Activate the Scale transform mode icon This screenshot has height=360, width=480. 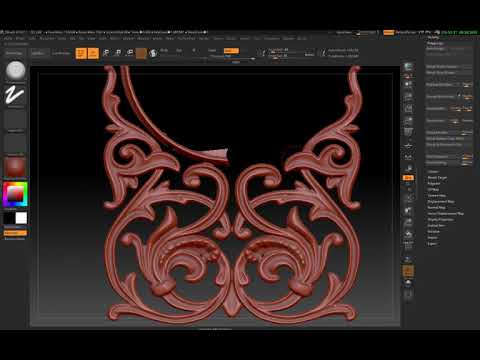point(118,53)
